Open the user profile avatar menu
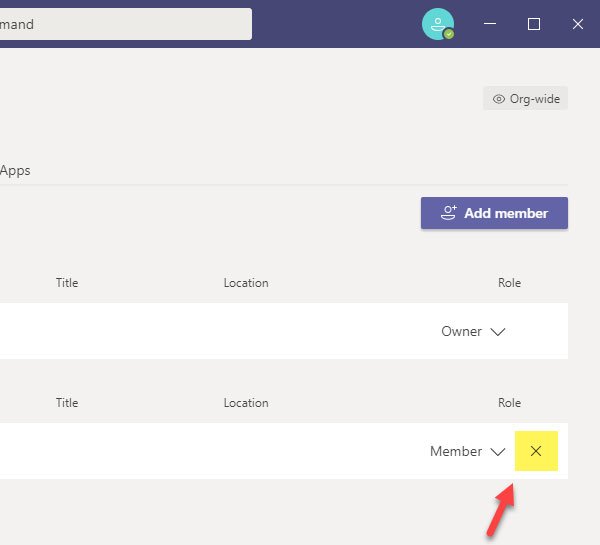600x545 pixels. pyautogui.click(x=438, y=24)
